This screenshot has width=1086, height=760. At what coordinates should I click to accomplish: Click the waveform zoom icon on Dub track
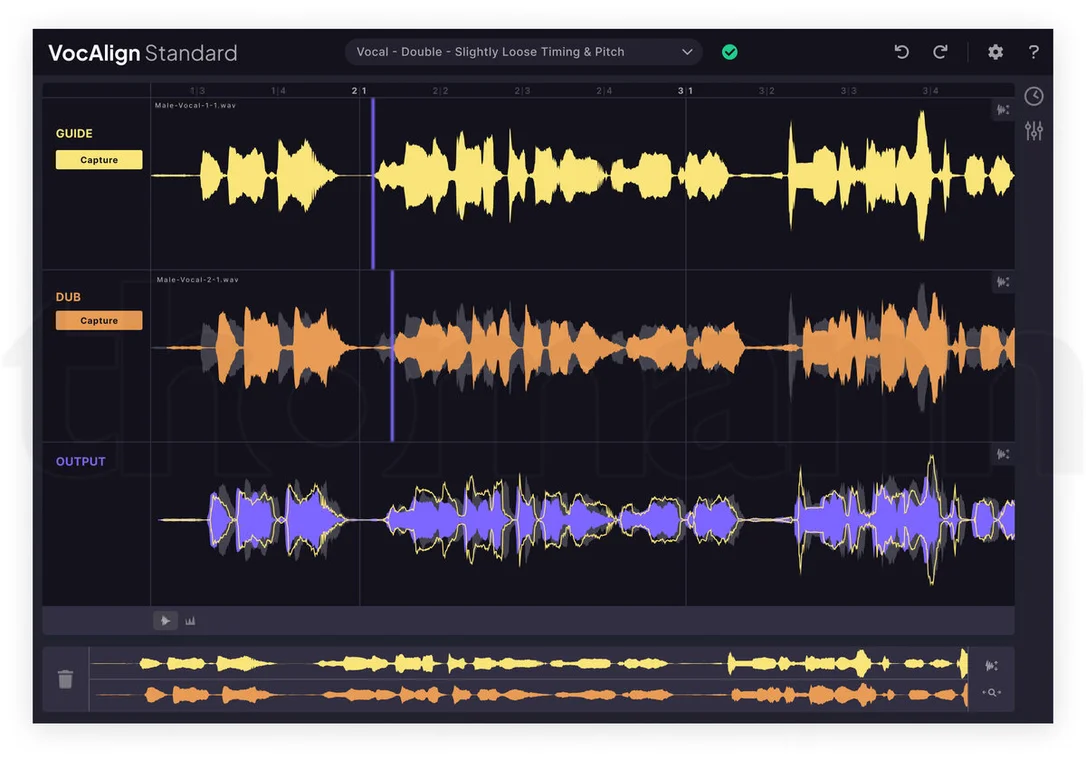[x=1003, y=282]
